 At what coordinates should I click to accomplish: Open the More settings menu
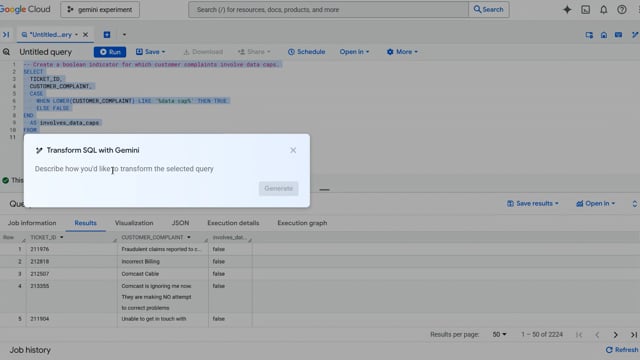pyautogui.click(x=402, y=52)
